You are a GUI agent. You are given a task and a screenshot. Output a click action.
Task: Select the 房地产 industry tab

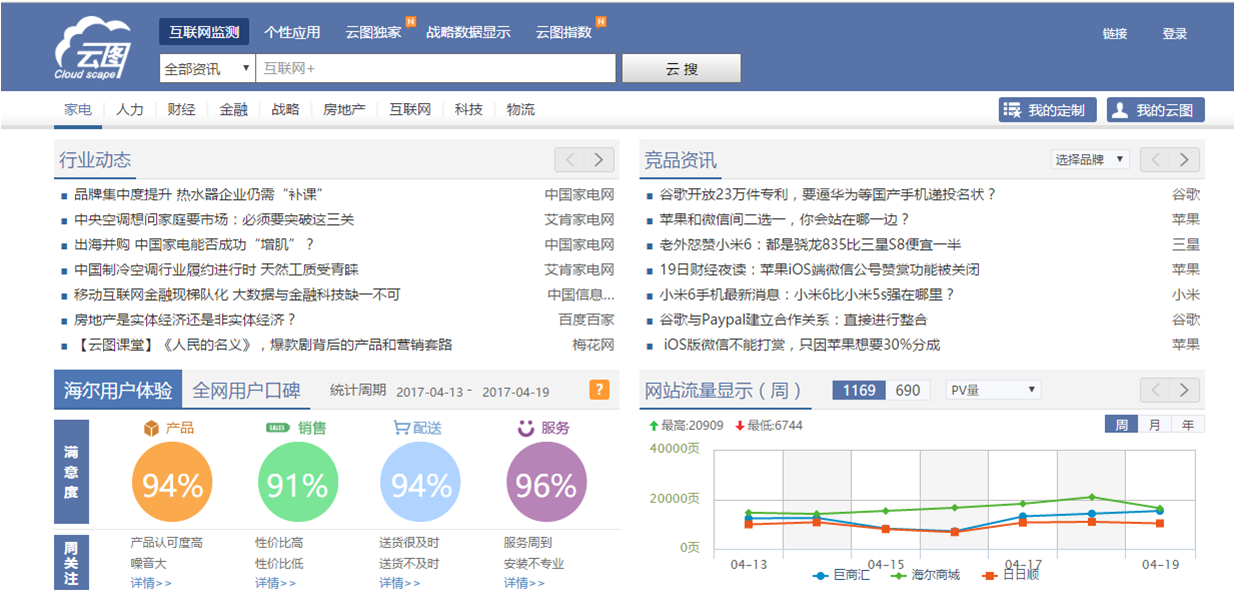pos(344,110)
